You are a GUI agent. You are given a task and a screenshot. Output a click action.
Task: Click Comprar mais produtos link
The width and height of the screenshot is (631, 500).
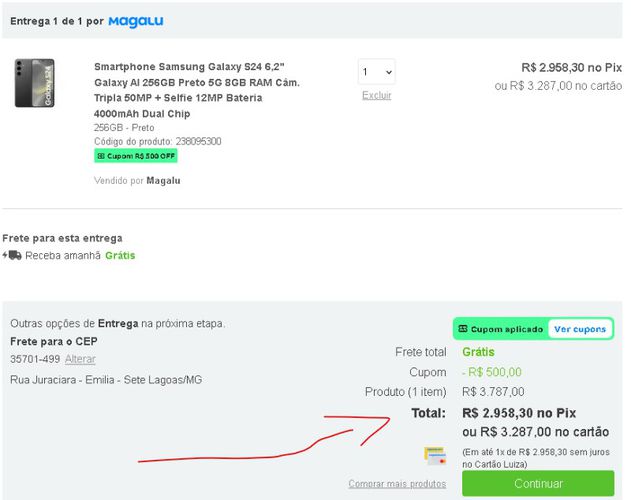tap(397, 483)
